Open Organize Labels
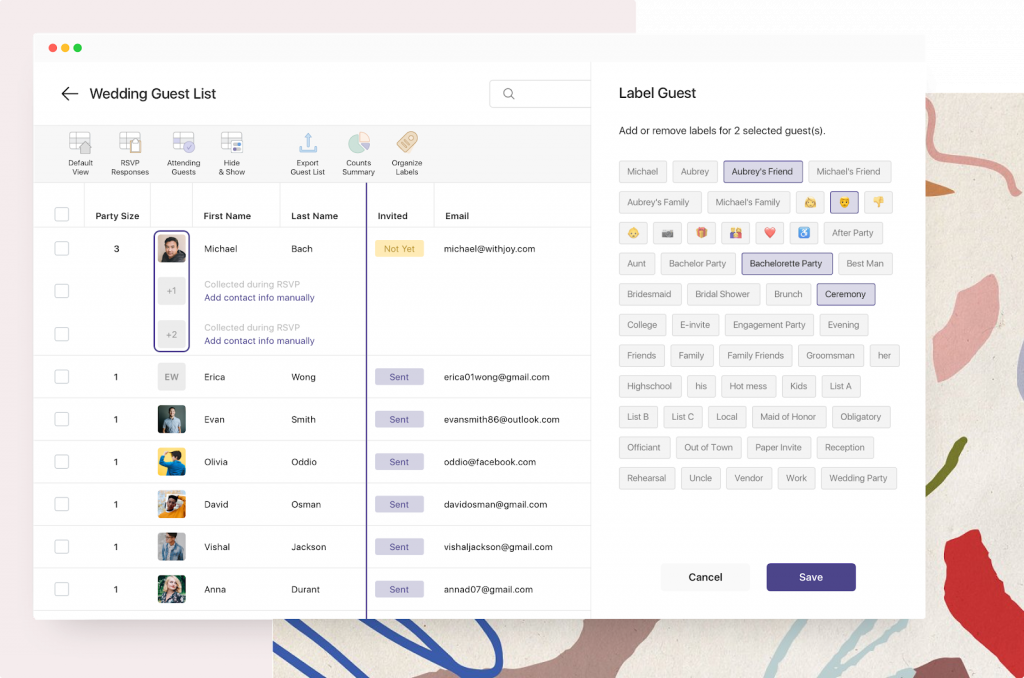The image size is (1024, 678). 407,153
